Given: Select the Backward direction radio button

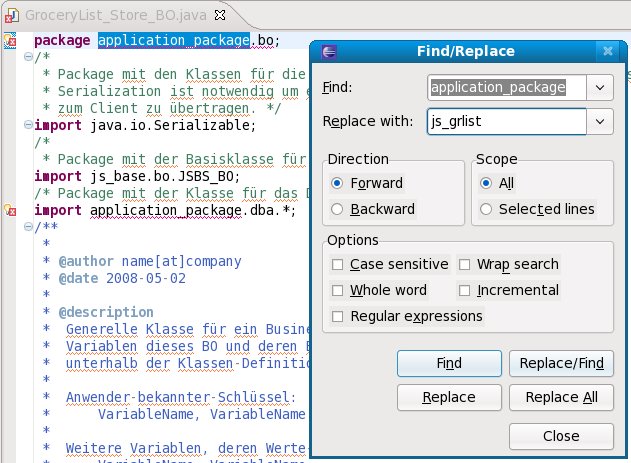Looking at the screenshot, I should [337, 209].
